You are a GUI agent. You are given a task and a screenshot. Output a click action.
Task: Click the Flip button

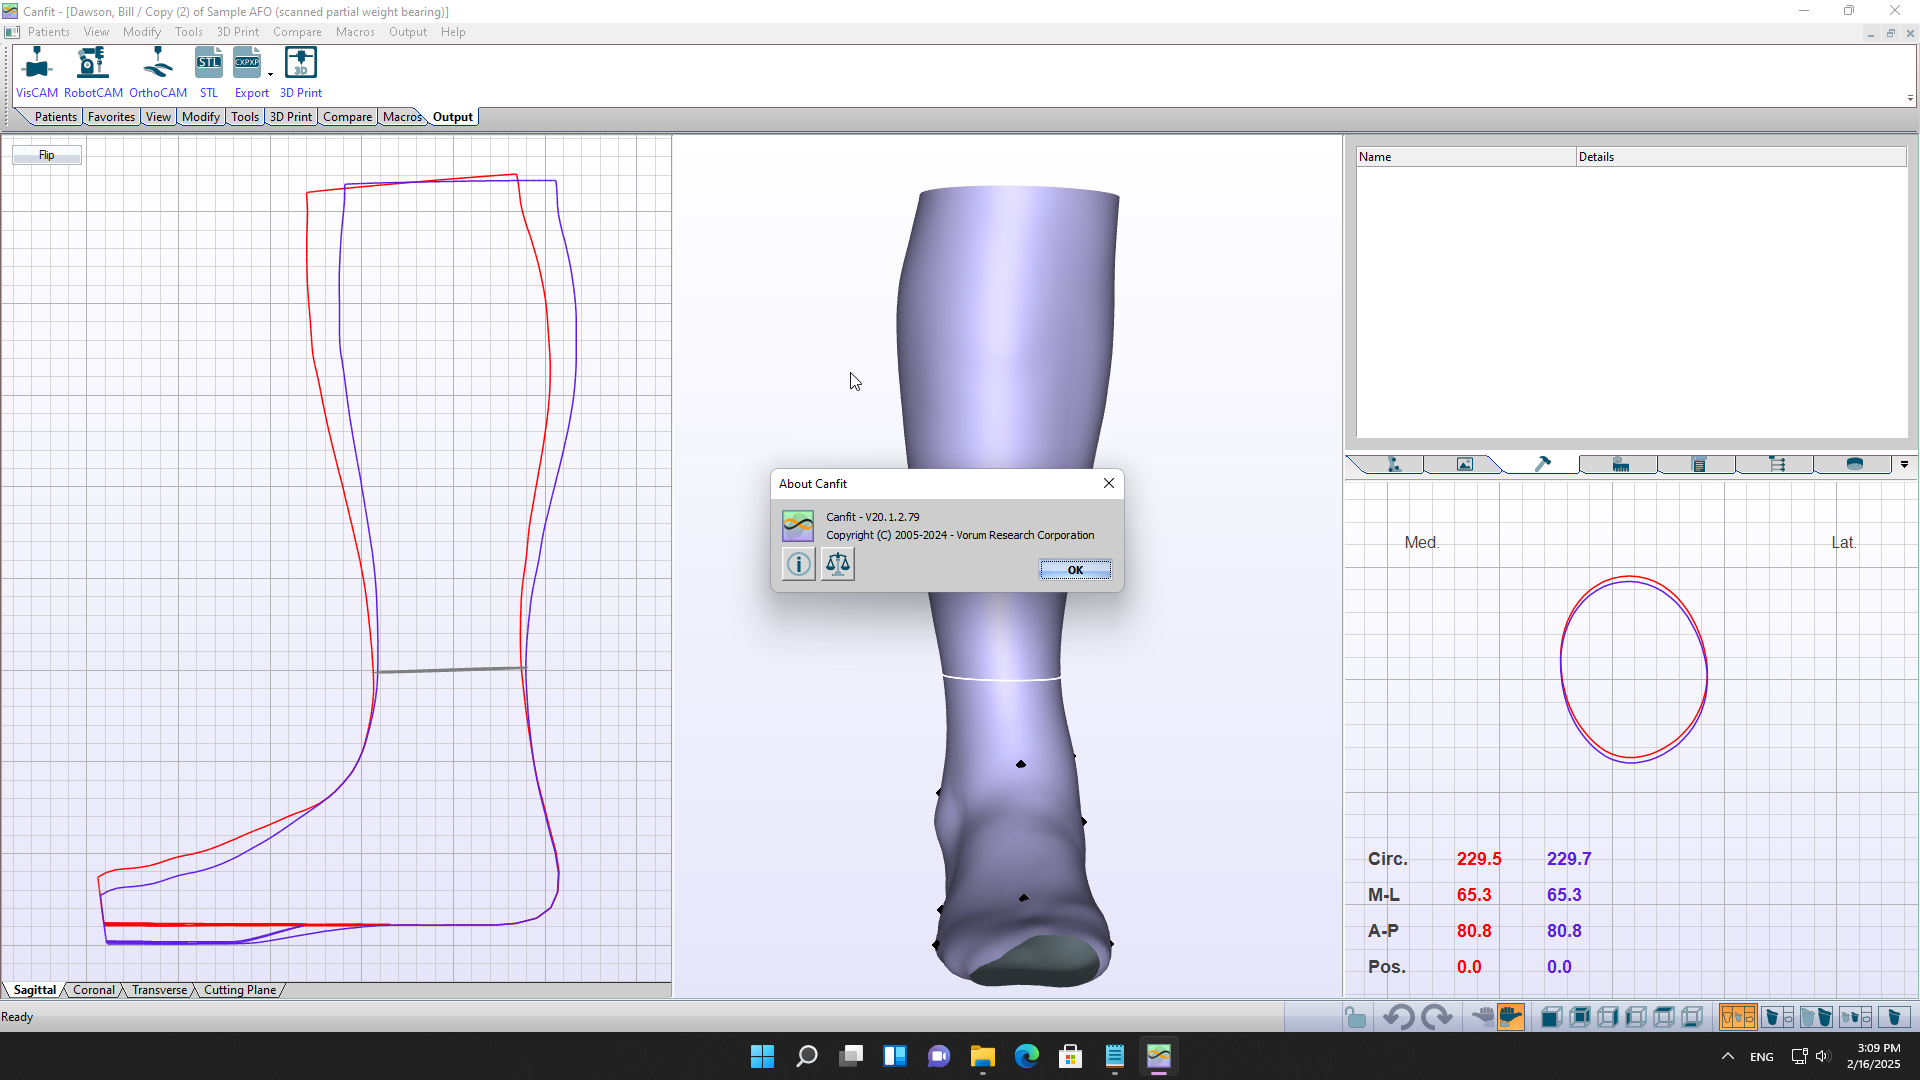pos(47,155)
